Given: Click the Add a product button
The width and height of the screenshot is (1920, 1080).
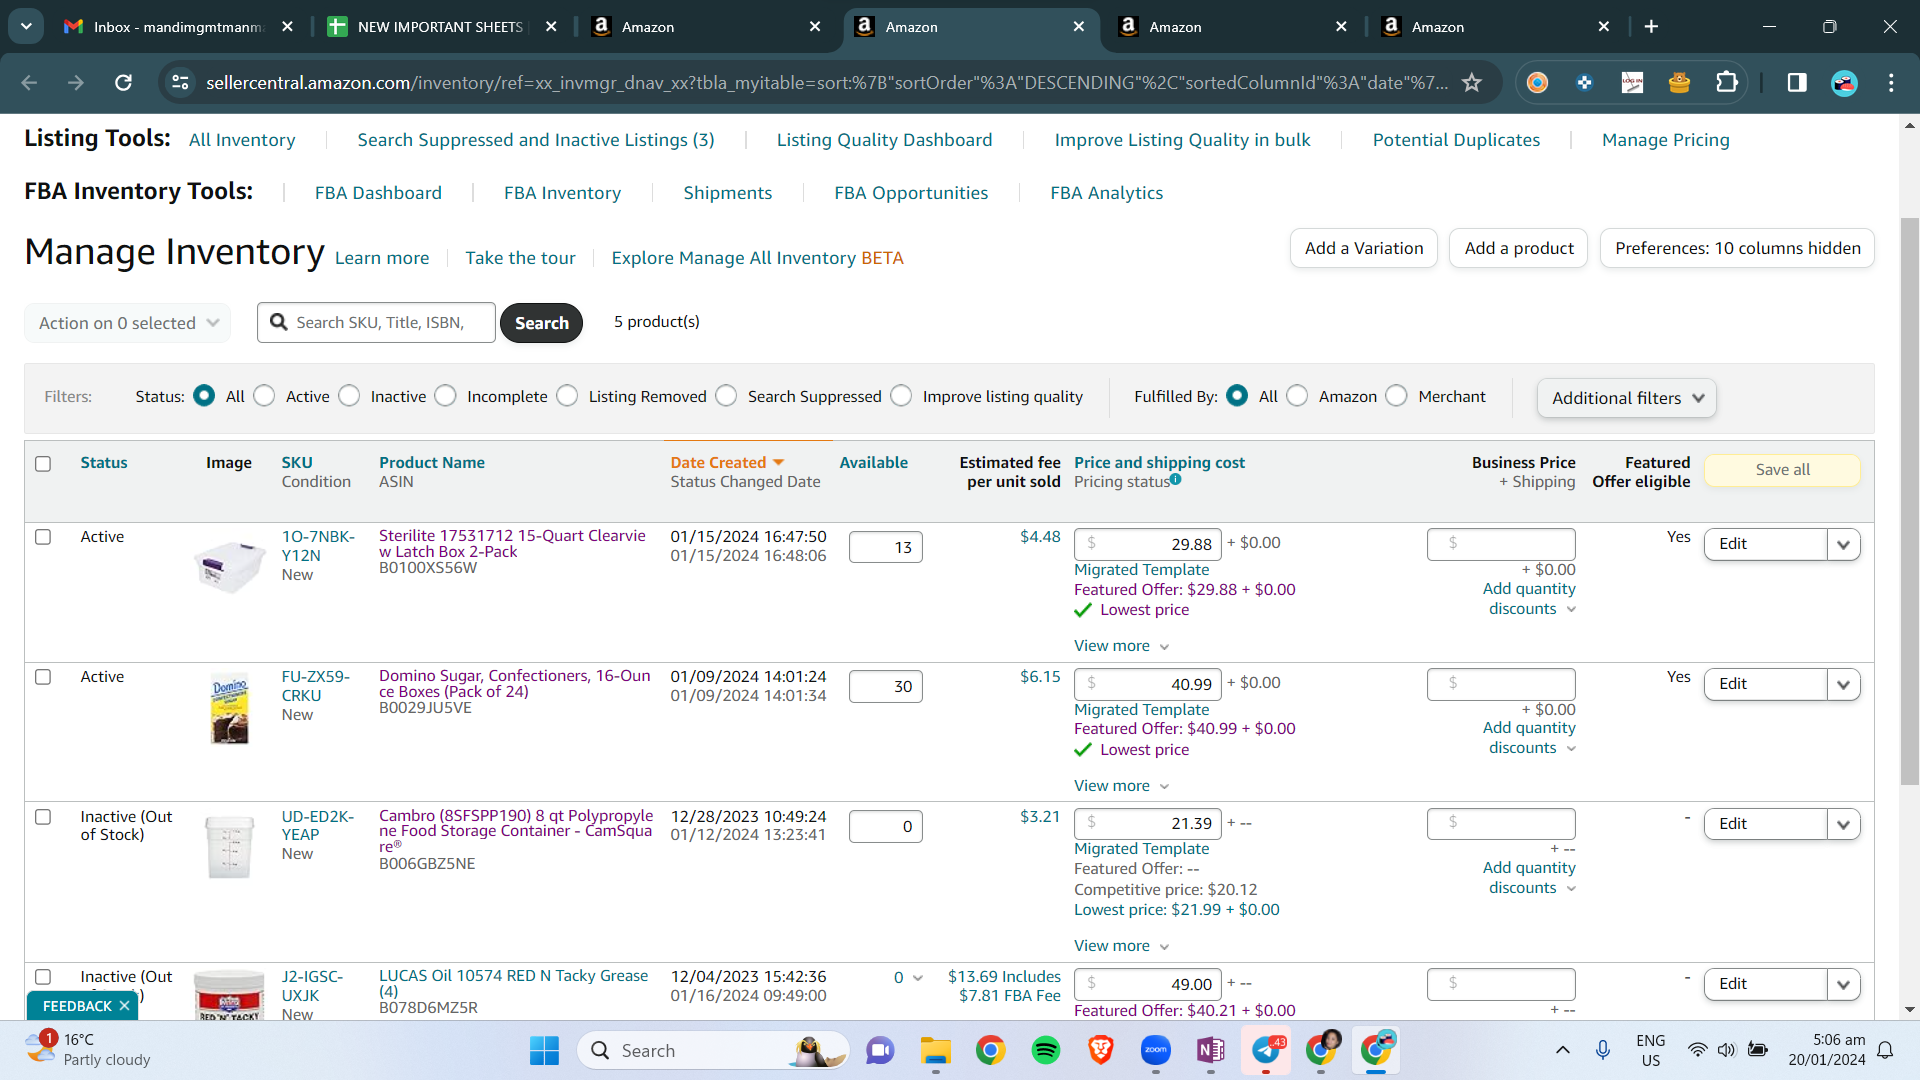Looking at the screenshot, I should [1519, 248].
